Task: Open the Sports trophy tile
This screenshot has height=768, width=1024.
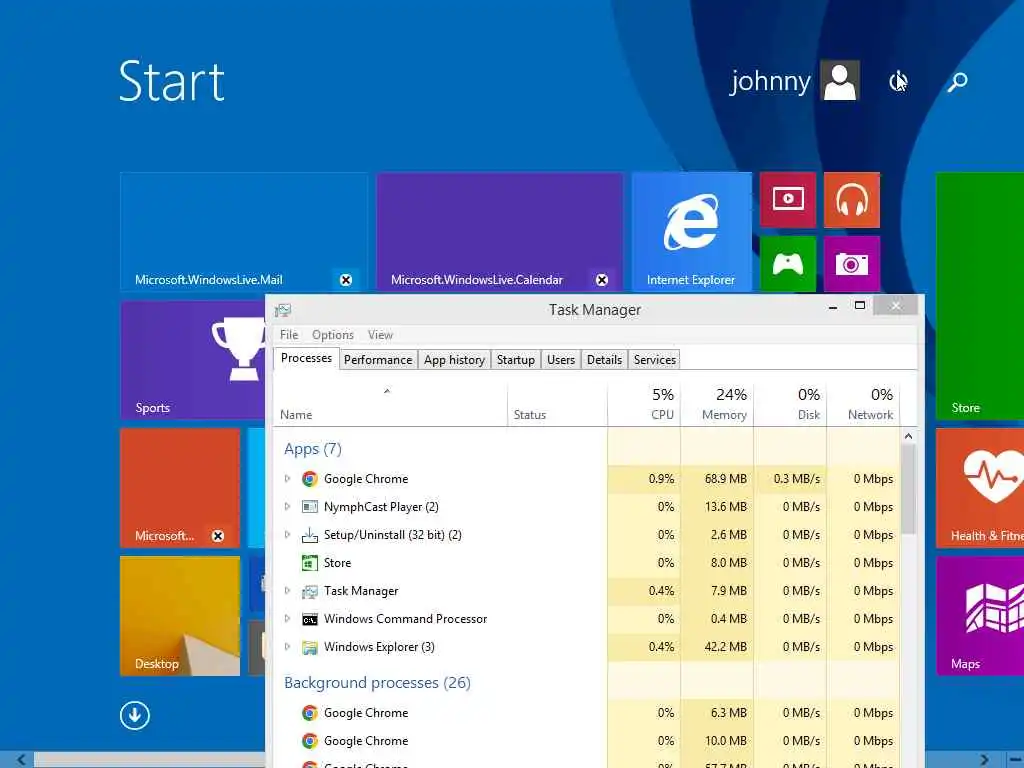Action: pyautogui.click(x=193, y=360)
